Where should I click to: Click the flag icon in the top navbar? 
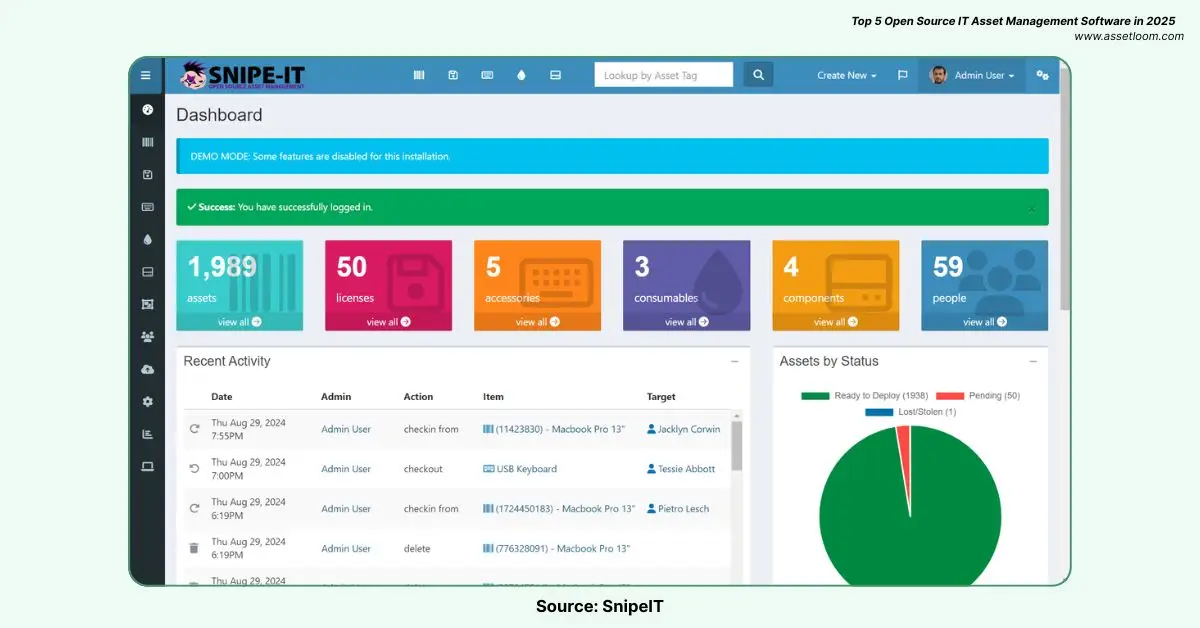(x=902, y=74)
